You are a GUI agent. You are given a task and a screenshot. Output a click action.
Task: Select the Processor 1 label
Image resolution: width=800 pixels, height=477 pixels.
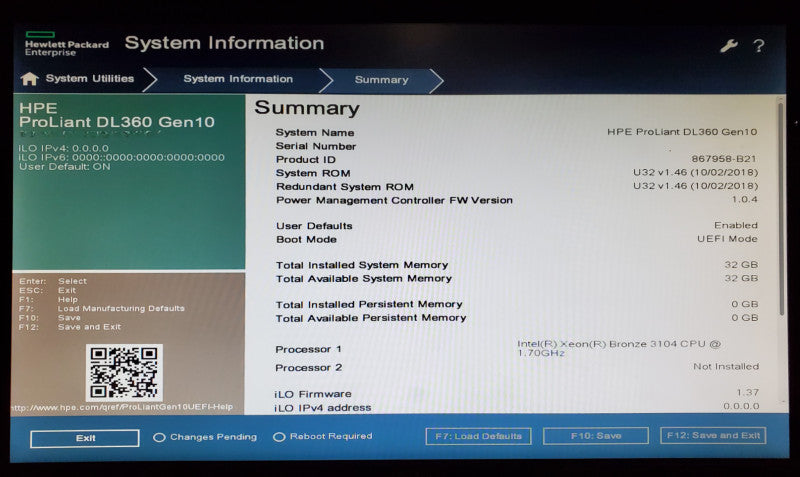click(x=308, y=349)
